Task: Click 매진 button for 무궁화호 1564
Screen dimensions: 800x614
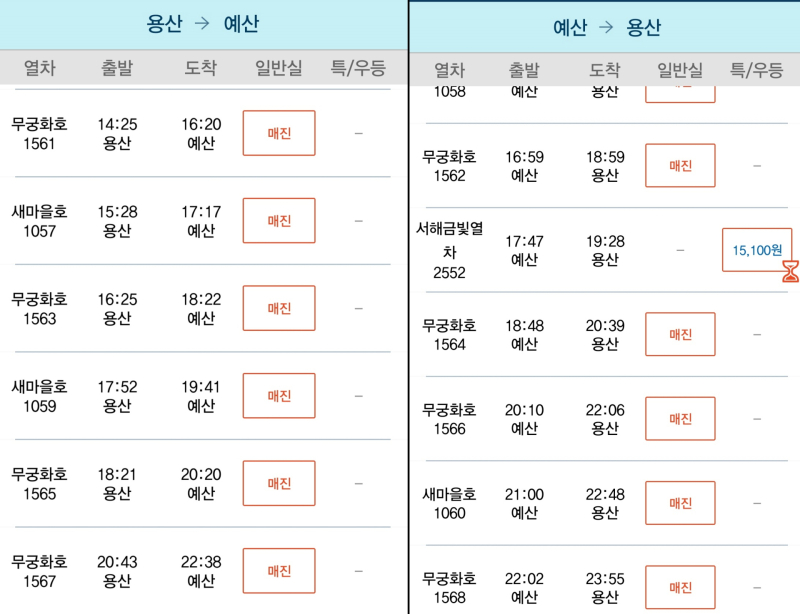Action: click(x=680, y=334)
